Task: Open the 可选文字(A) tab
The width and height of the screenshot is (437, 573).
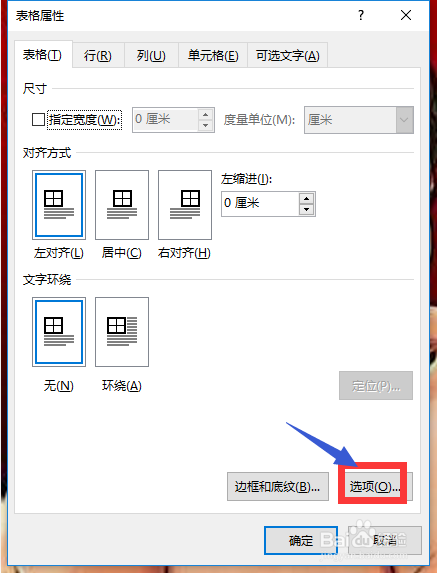Action: click(288, 56)
